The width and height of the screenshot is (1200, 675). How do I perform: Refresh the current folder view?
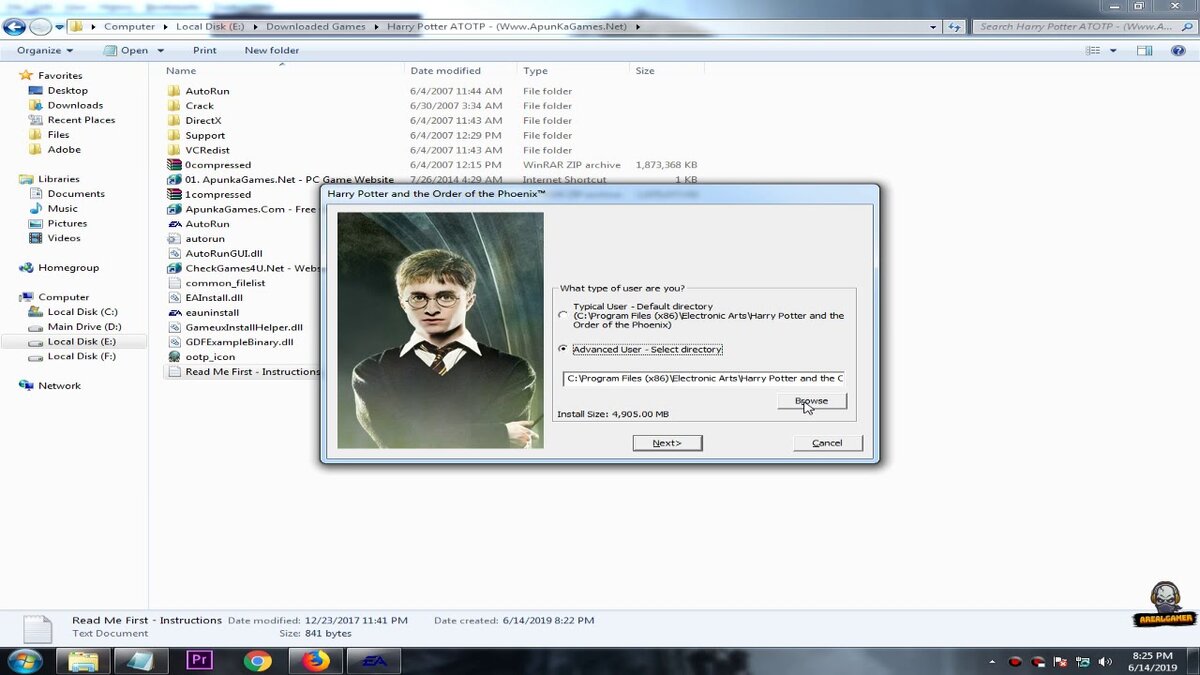click(x=956, y=26)
